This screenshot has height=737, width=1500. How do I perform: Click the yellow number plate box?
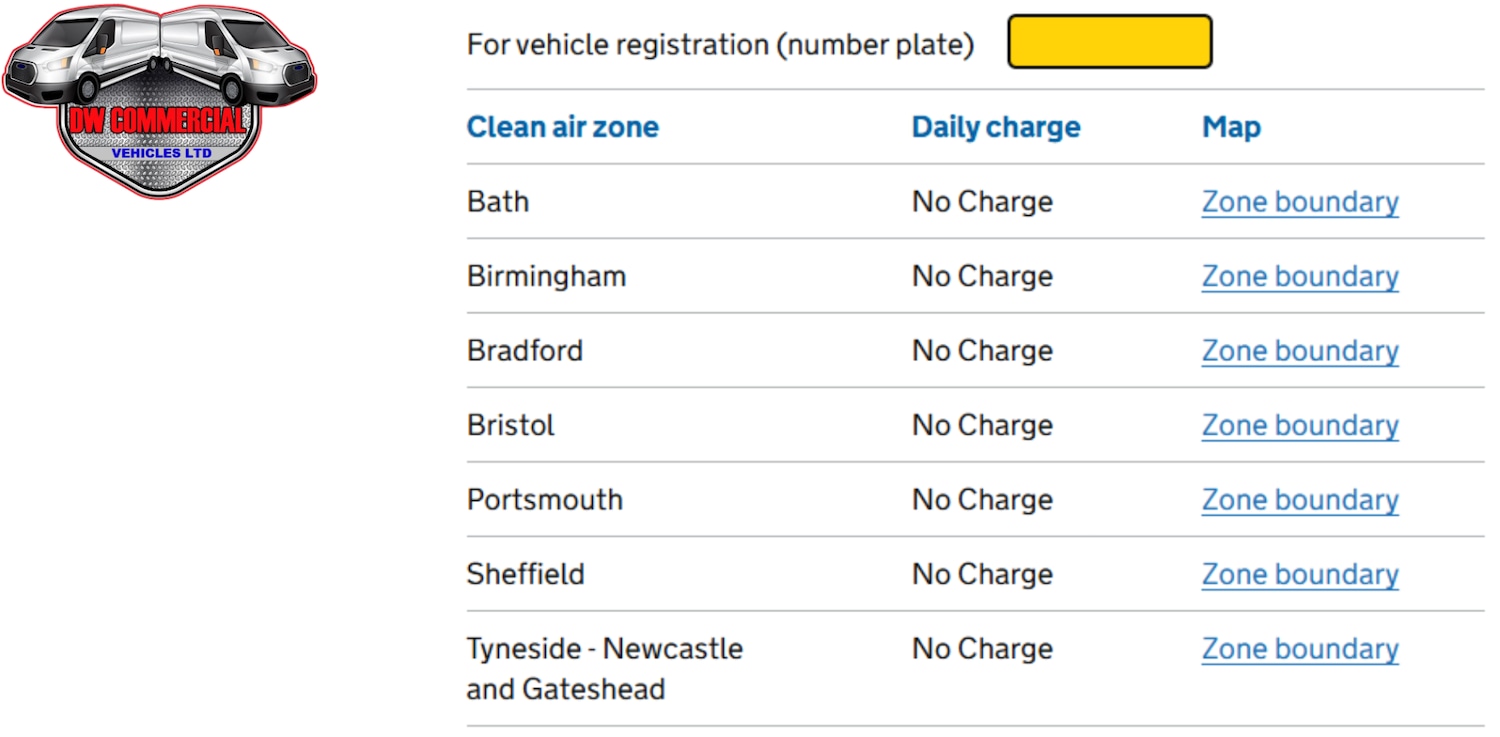1109,42
